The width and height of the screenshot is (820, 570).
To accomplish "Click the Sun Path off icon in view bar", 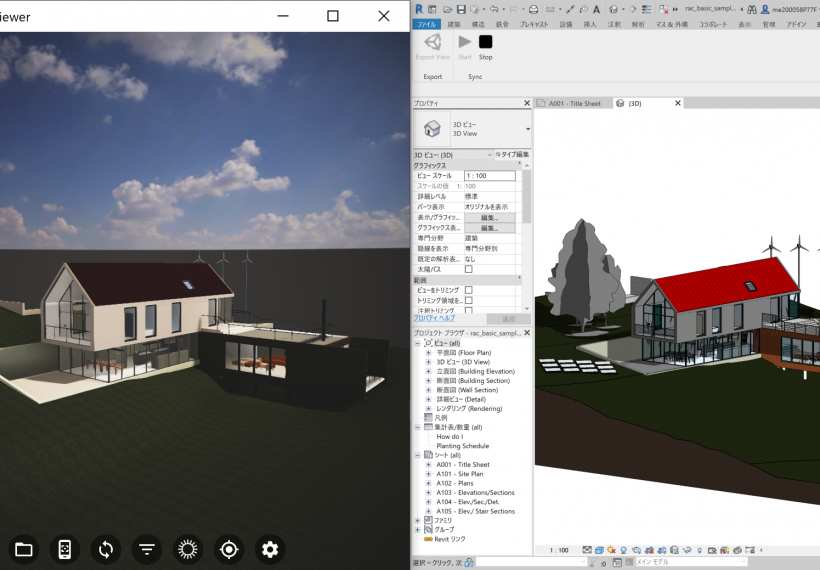I will click(x=612, y=550).
